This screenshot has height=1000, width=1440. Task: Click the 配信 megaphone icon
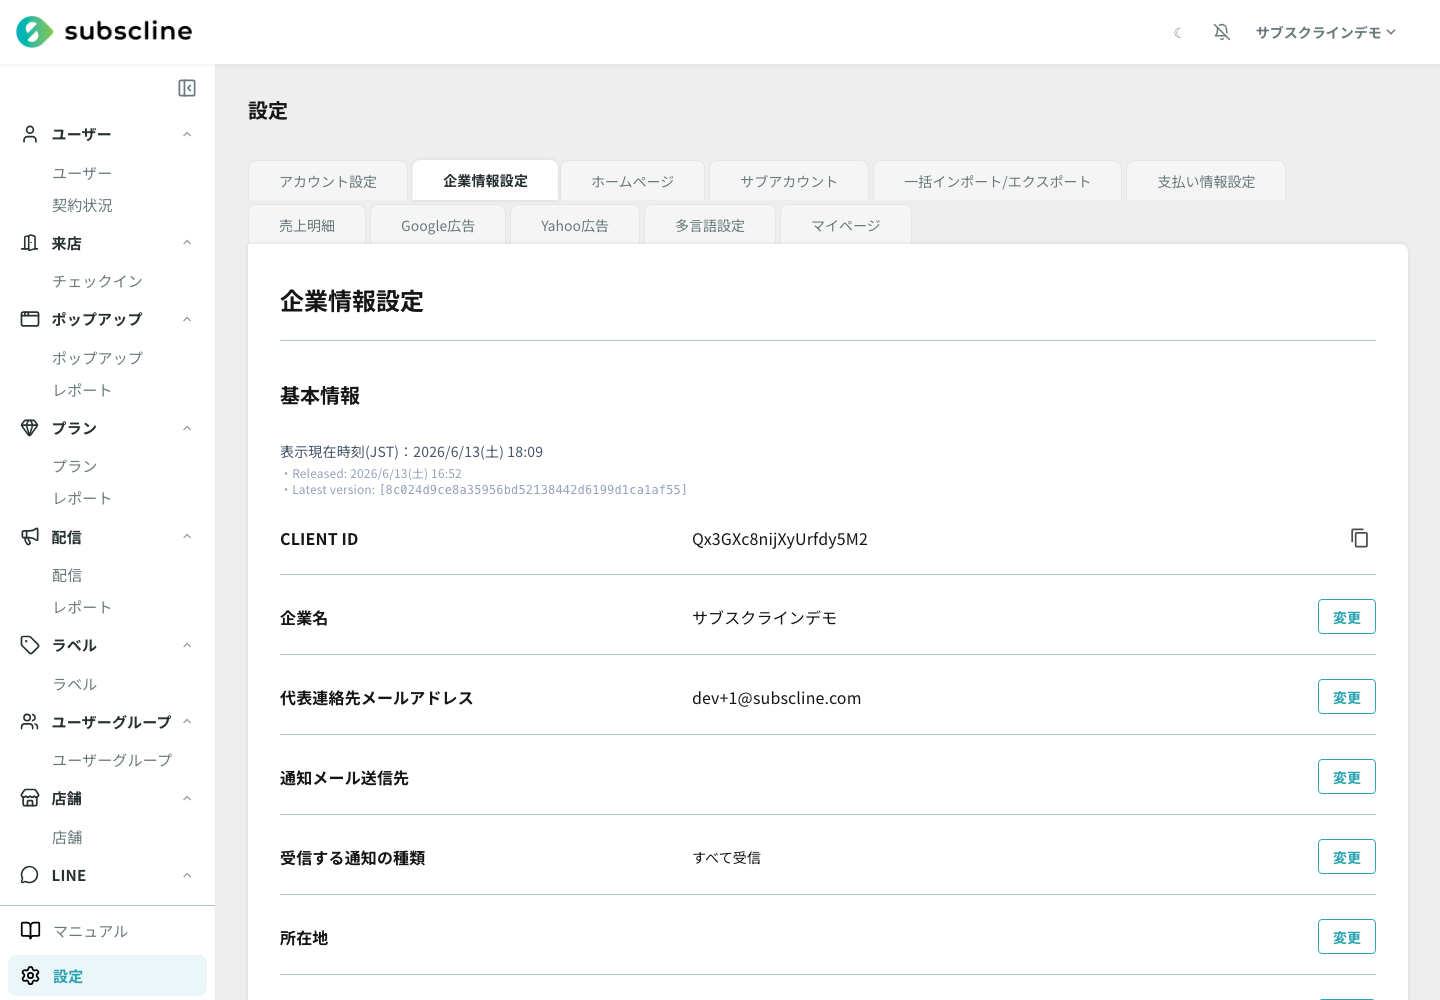[x=30, y=537]
